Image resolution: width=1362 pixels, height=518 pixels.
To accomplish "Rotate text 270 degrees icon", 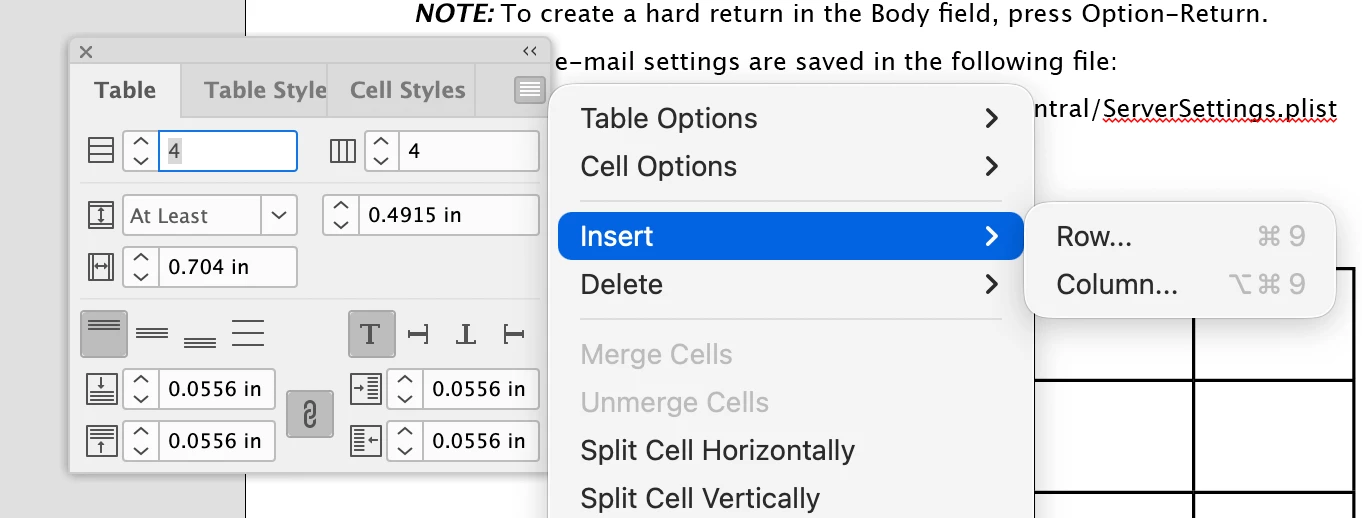I will [513, 334].
